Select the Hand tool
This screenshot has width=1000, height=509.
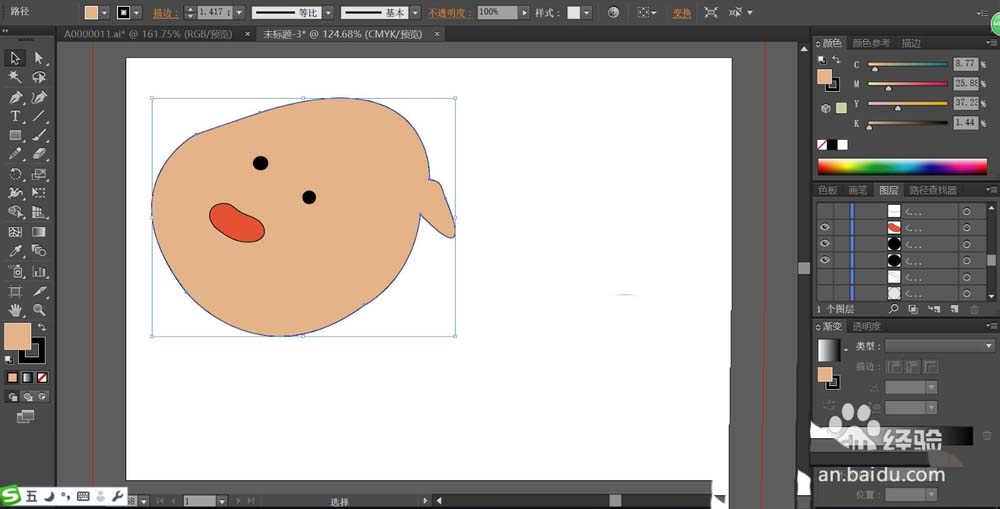tap(15, 310)
